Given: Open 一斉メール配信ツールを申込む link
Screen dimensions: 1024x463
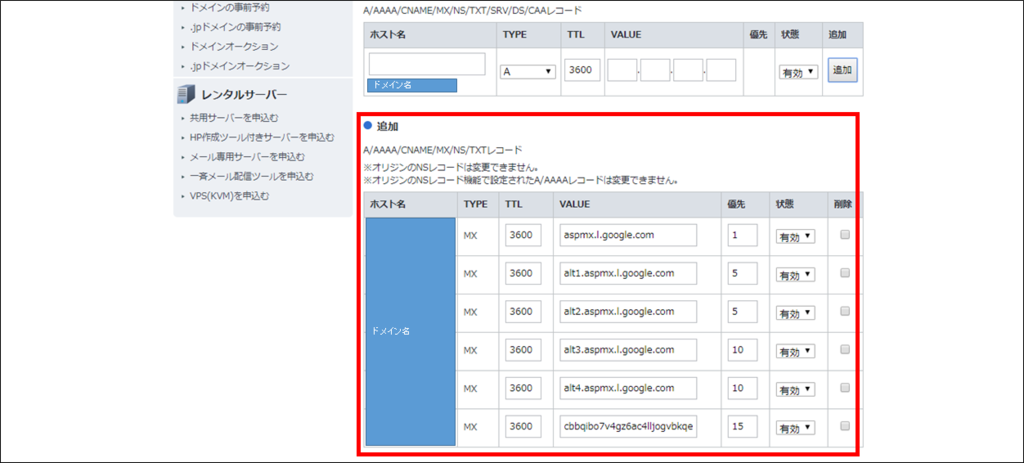Looking at the screenshot, I should click(x=251, y=176).
